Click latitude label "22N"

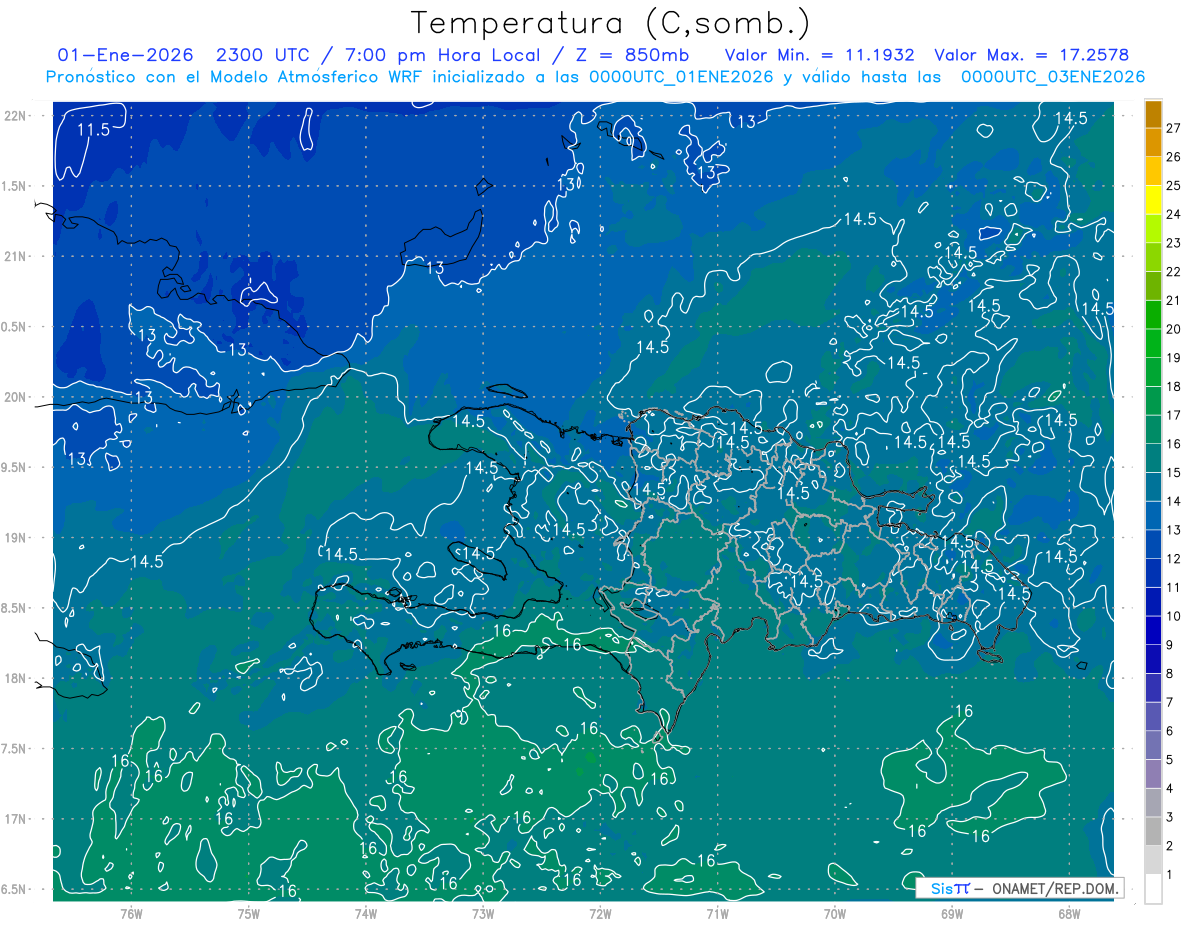click(15, 115)
